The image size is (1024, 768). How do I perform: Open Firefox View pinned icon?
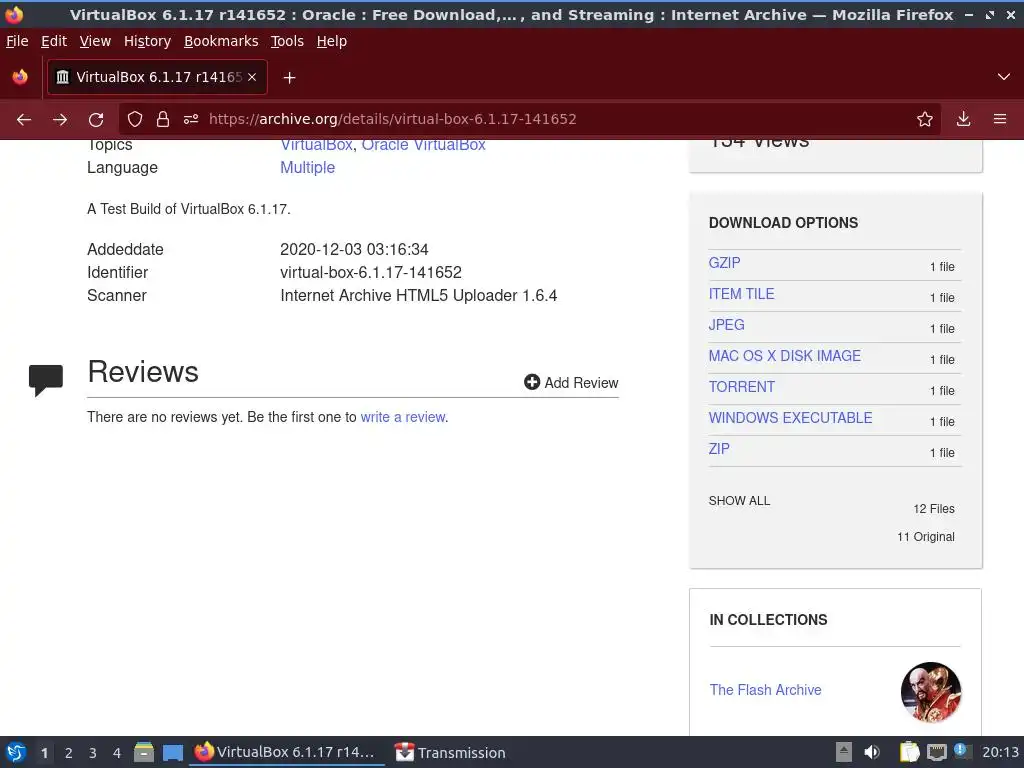[20, 77]
